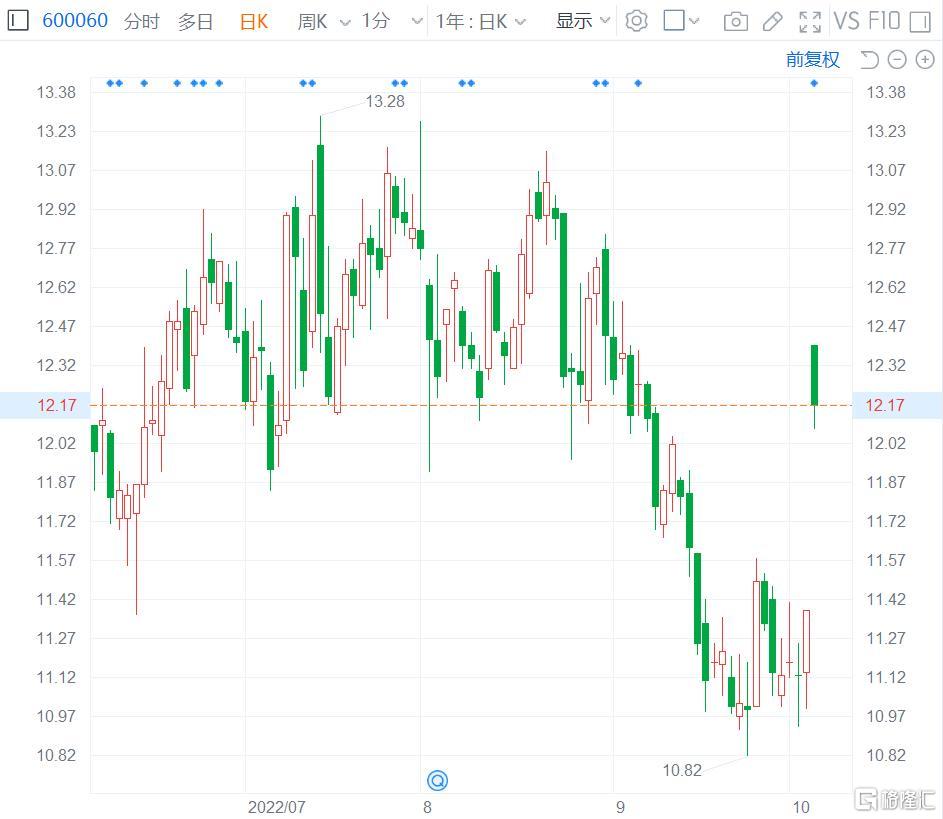Click the square layout icon
943x819 pixels.
click(x=674, y=20)
